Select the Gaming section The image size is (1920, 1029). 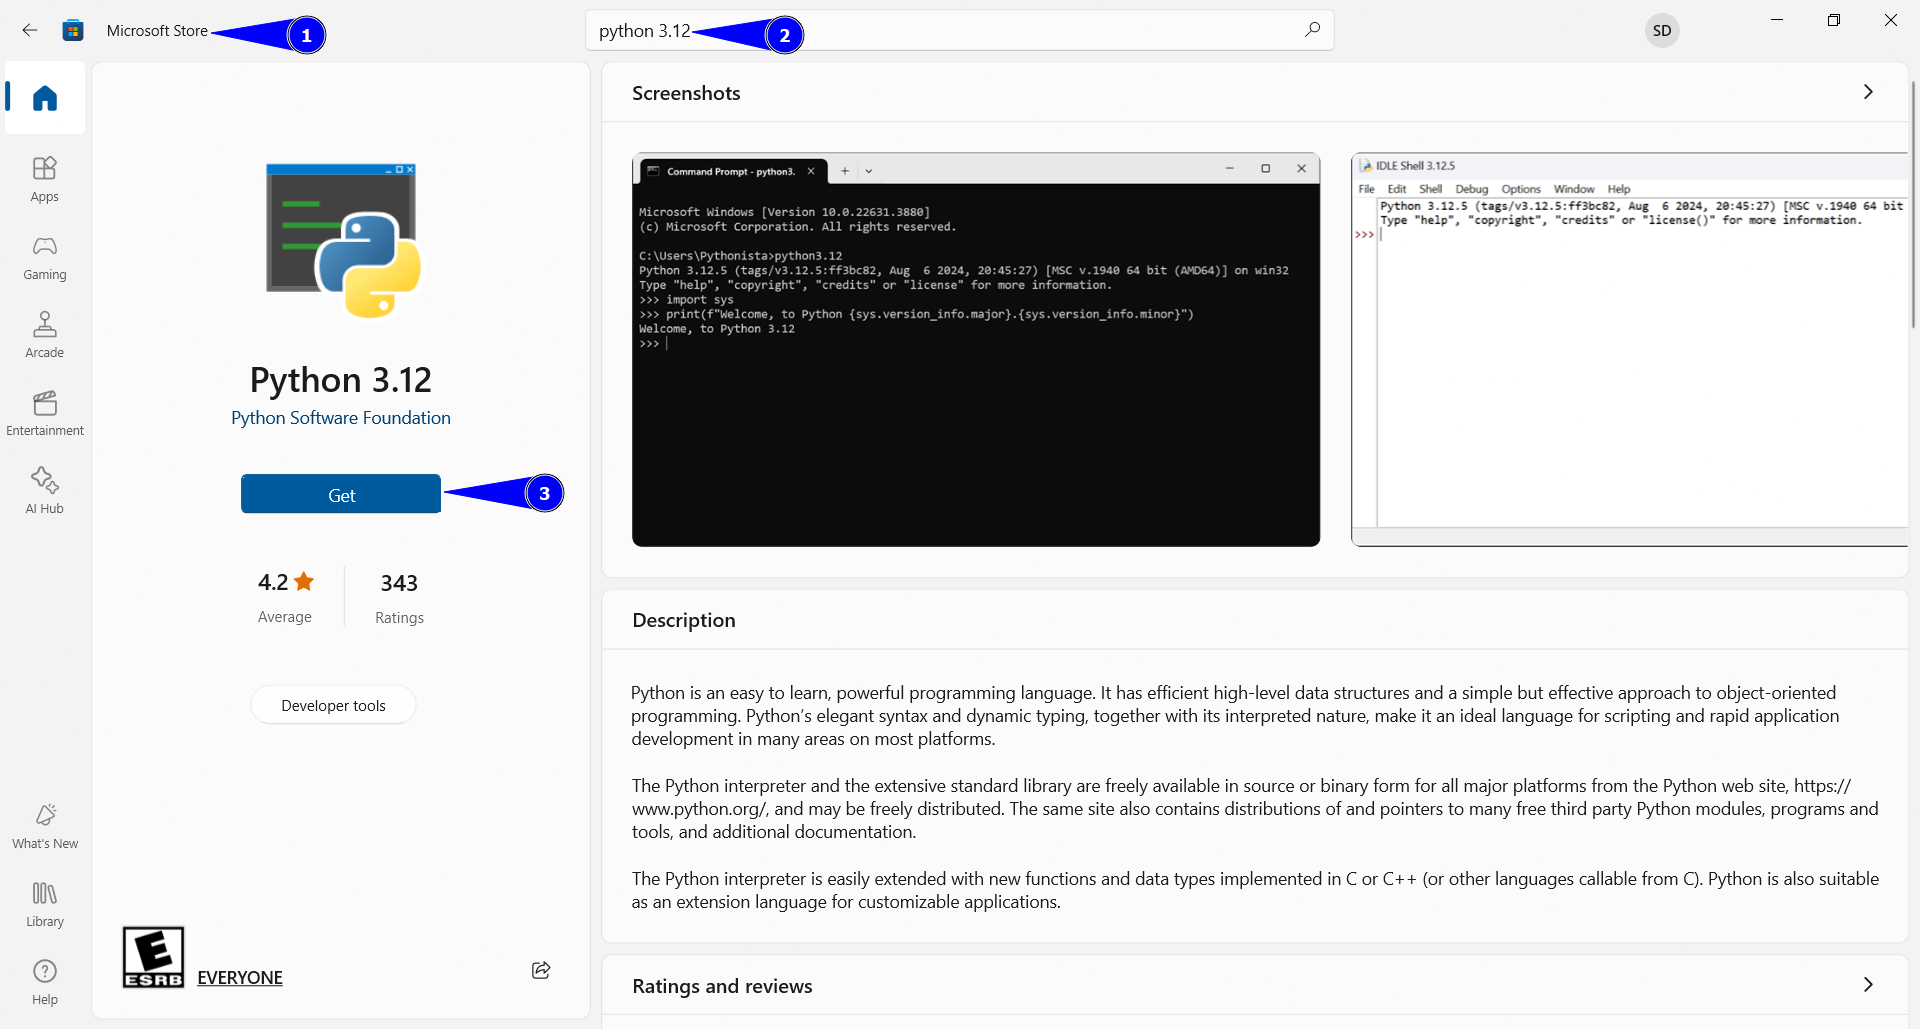[44, 257]
